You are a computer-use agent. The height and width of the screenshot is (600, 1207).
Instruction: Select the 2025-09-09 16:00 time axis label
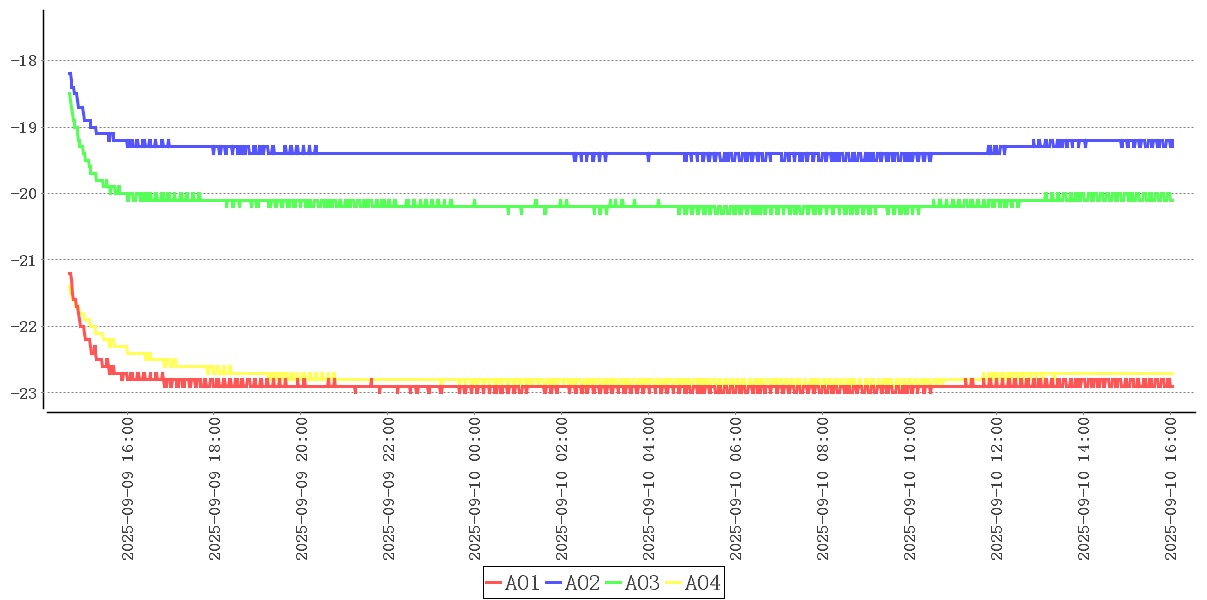(x=128, y=490)
